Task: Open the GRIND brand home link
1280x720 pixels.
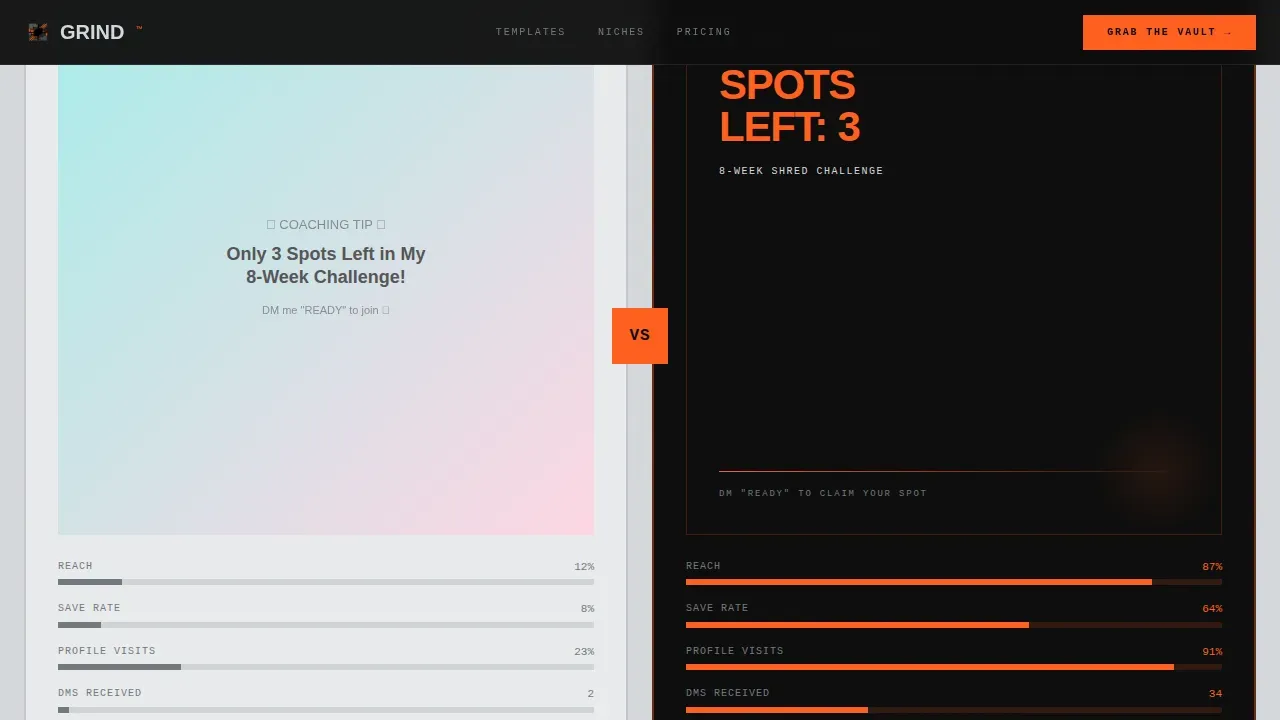Action: coord(86,32)
